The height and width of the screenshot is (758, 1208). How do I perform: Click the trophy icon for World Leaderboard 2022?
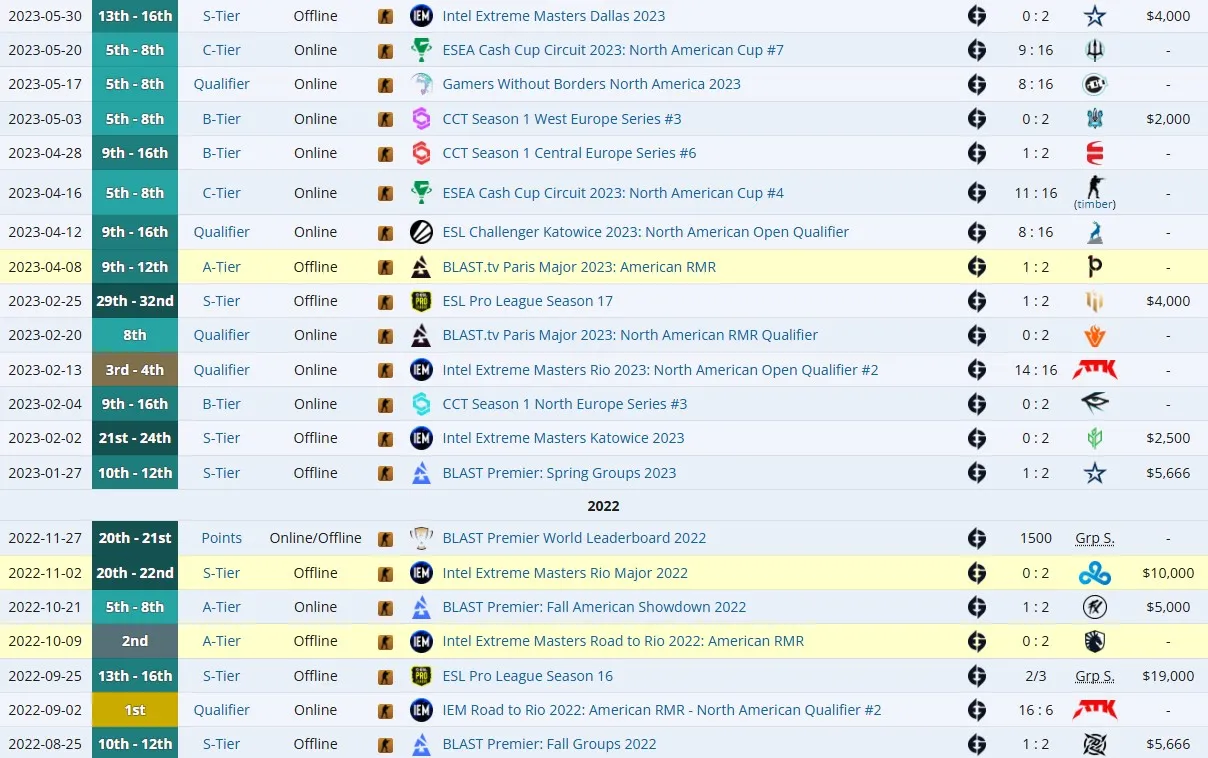pyautogui.click(x=422, y=538)
